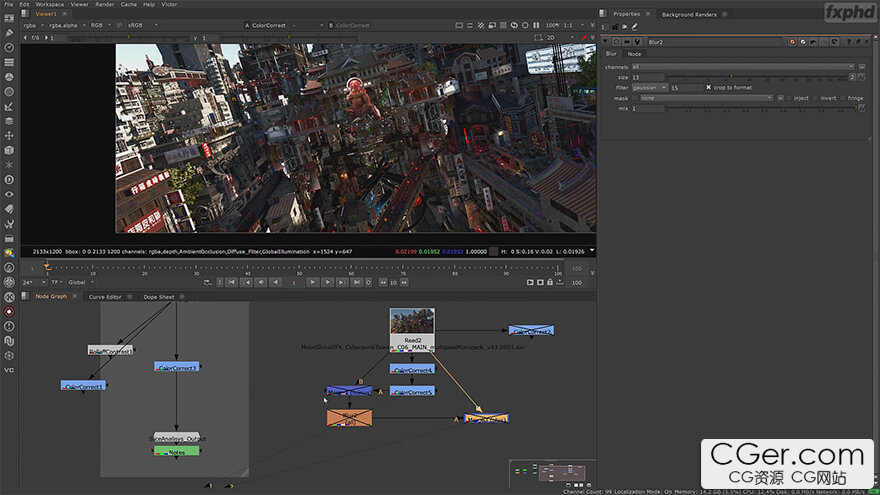Toggle the ROI region icon in viewer
The width and height of the screenshot is (880, 495).
tap(538, 38)
